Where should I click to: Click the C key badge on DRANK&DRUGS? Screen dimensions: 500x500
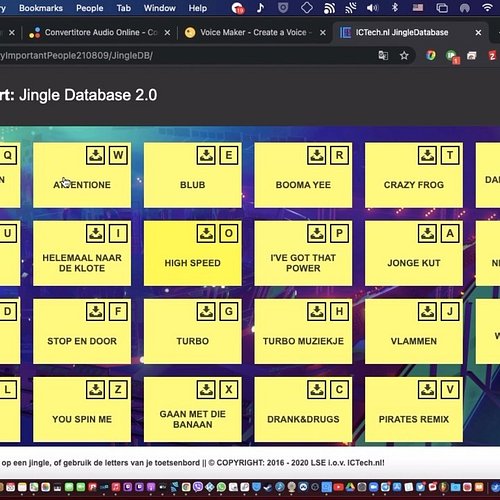[x=339, y=389]
